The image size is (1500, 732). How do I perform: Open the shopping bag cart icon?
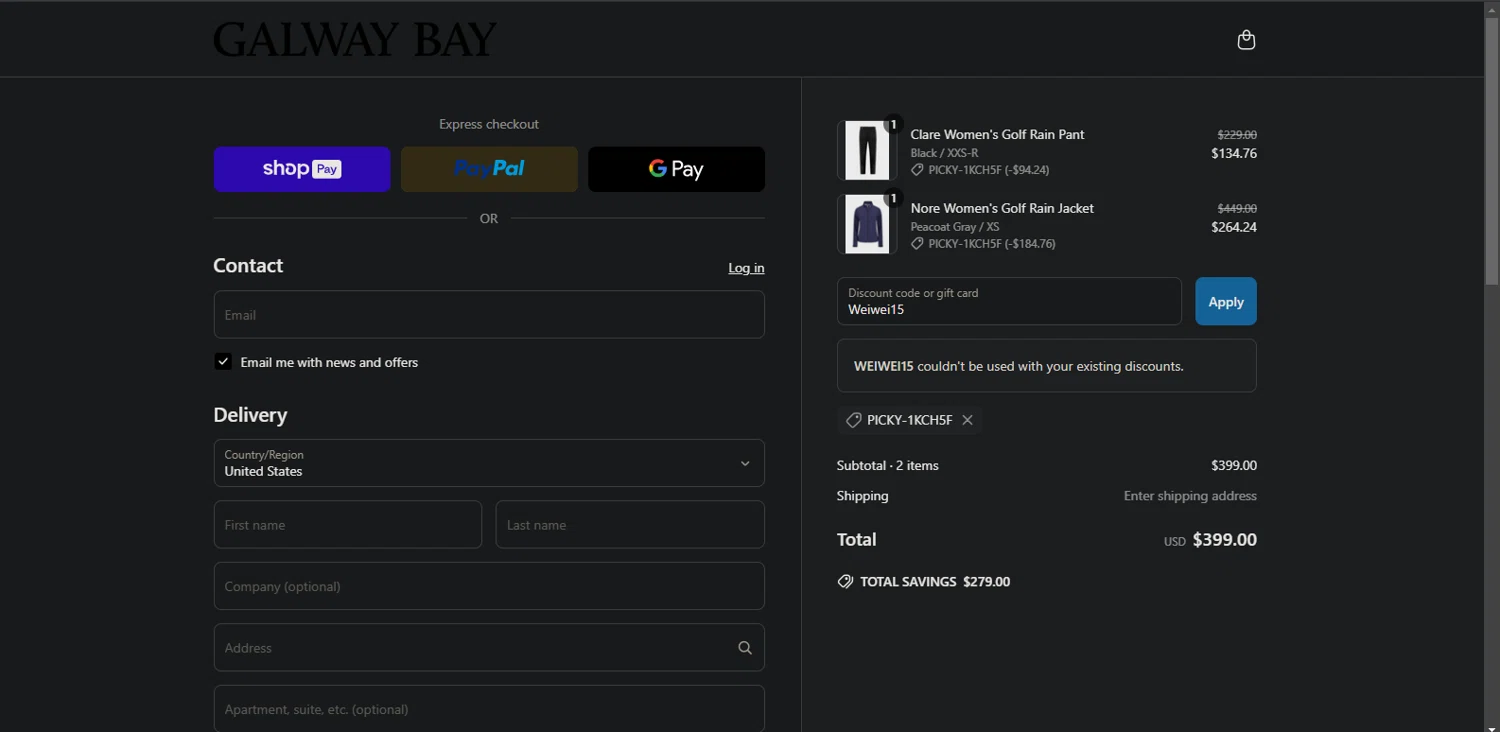pyautogui.click(x=1246, y=40)
